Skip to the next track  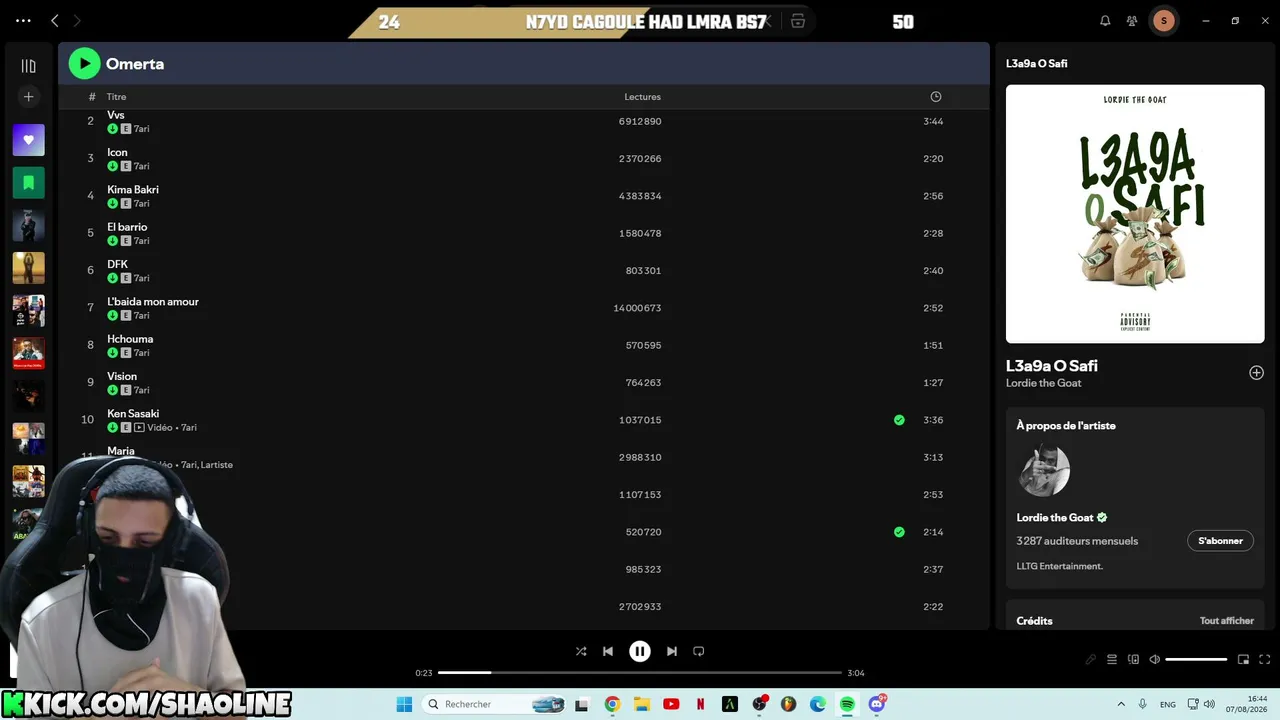click(672, 651)
